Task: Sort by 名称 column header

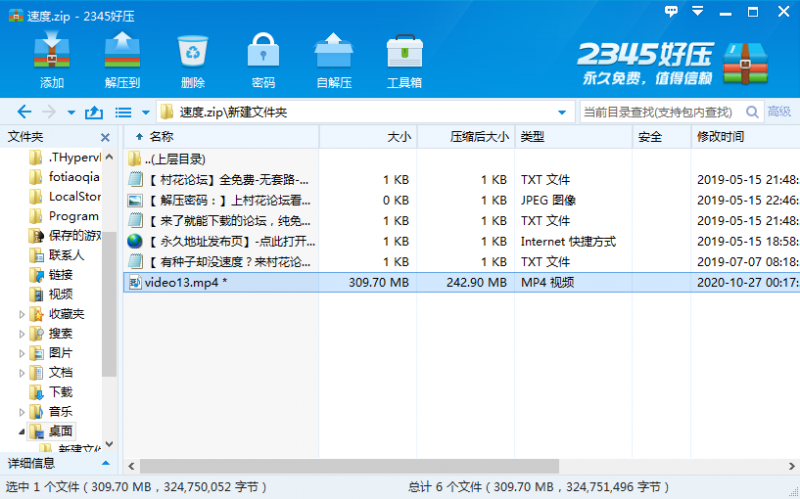Action: point(161,137)
